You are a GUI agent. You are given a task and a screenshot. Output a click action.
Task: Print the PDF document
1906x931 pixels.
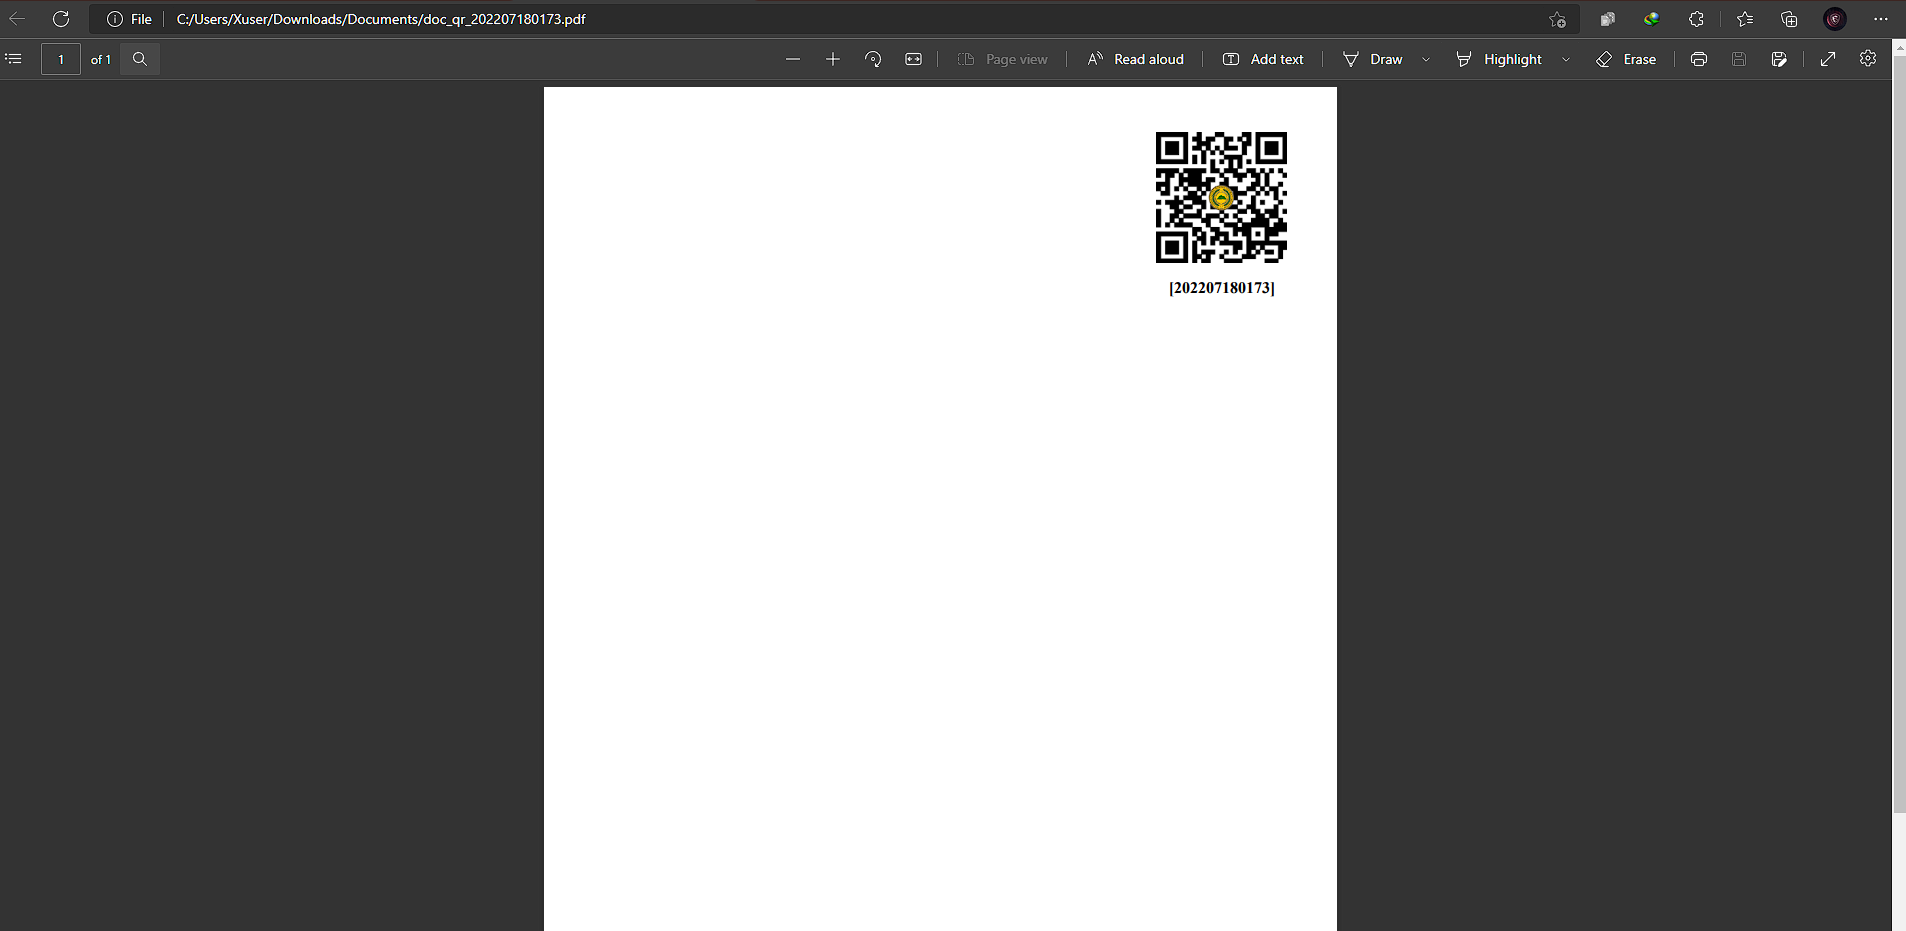tap(1698, 59)
